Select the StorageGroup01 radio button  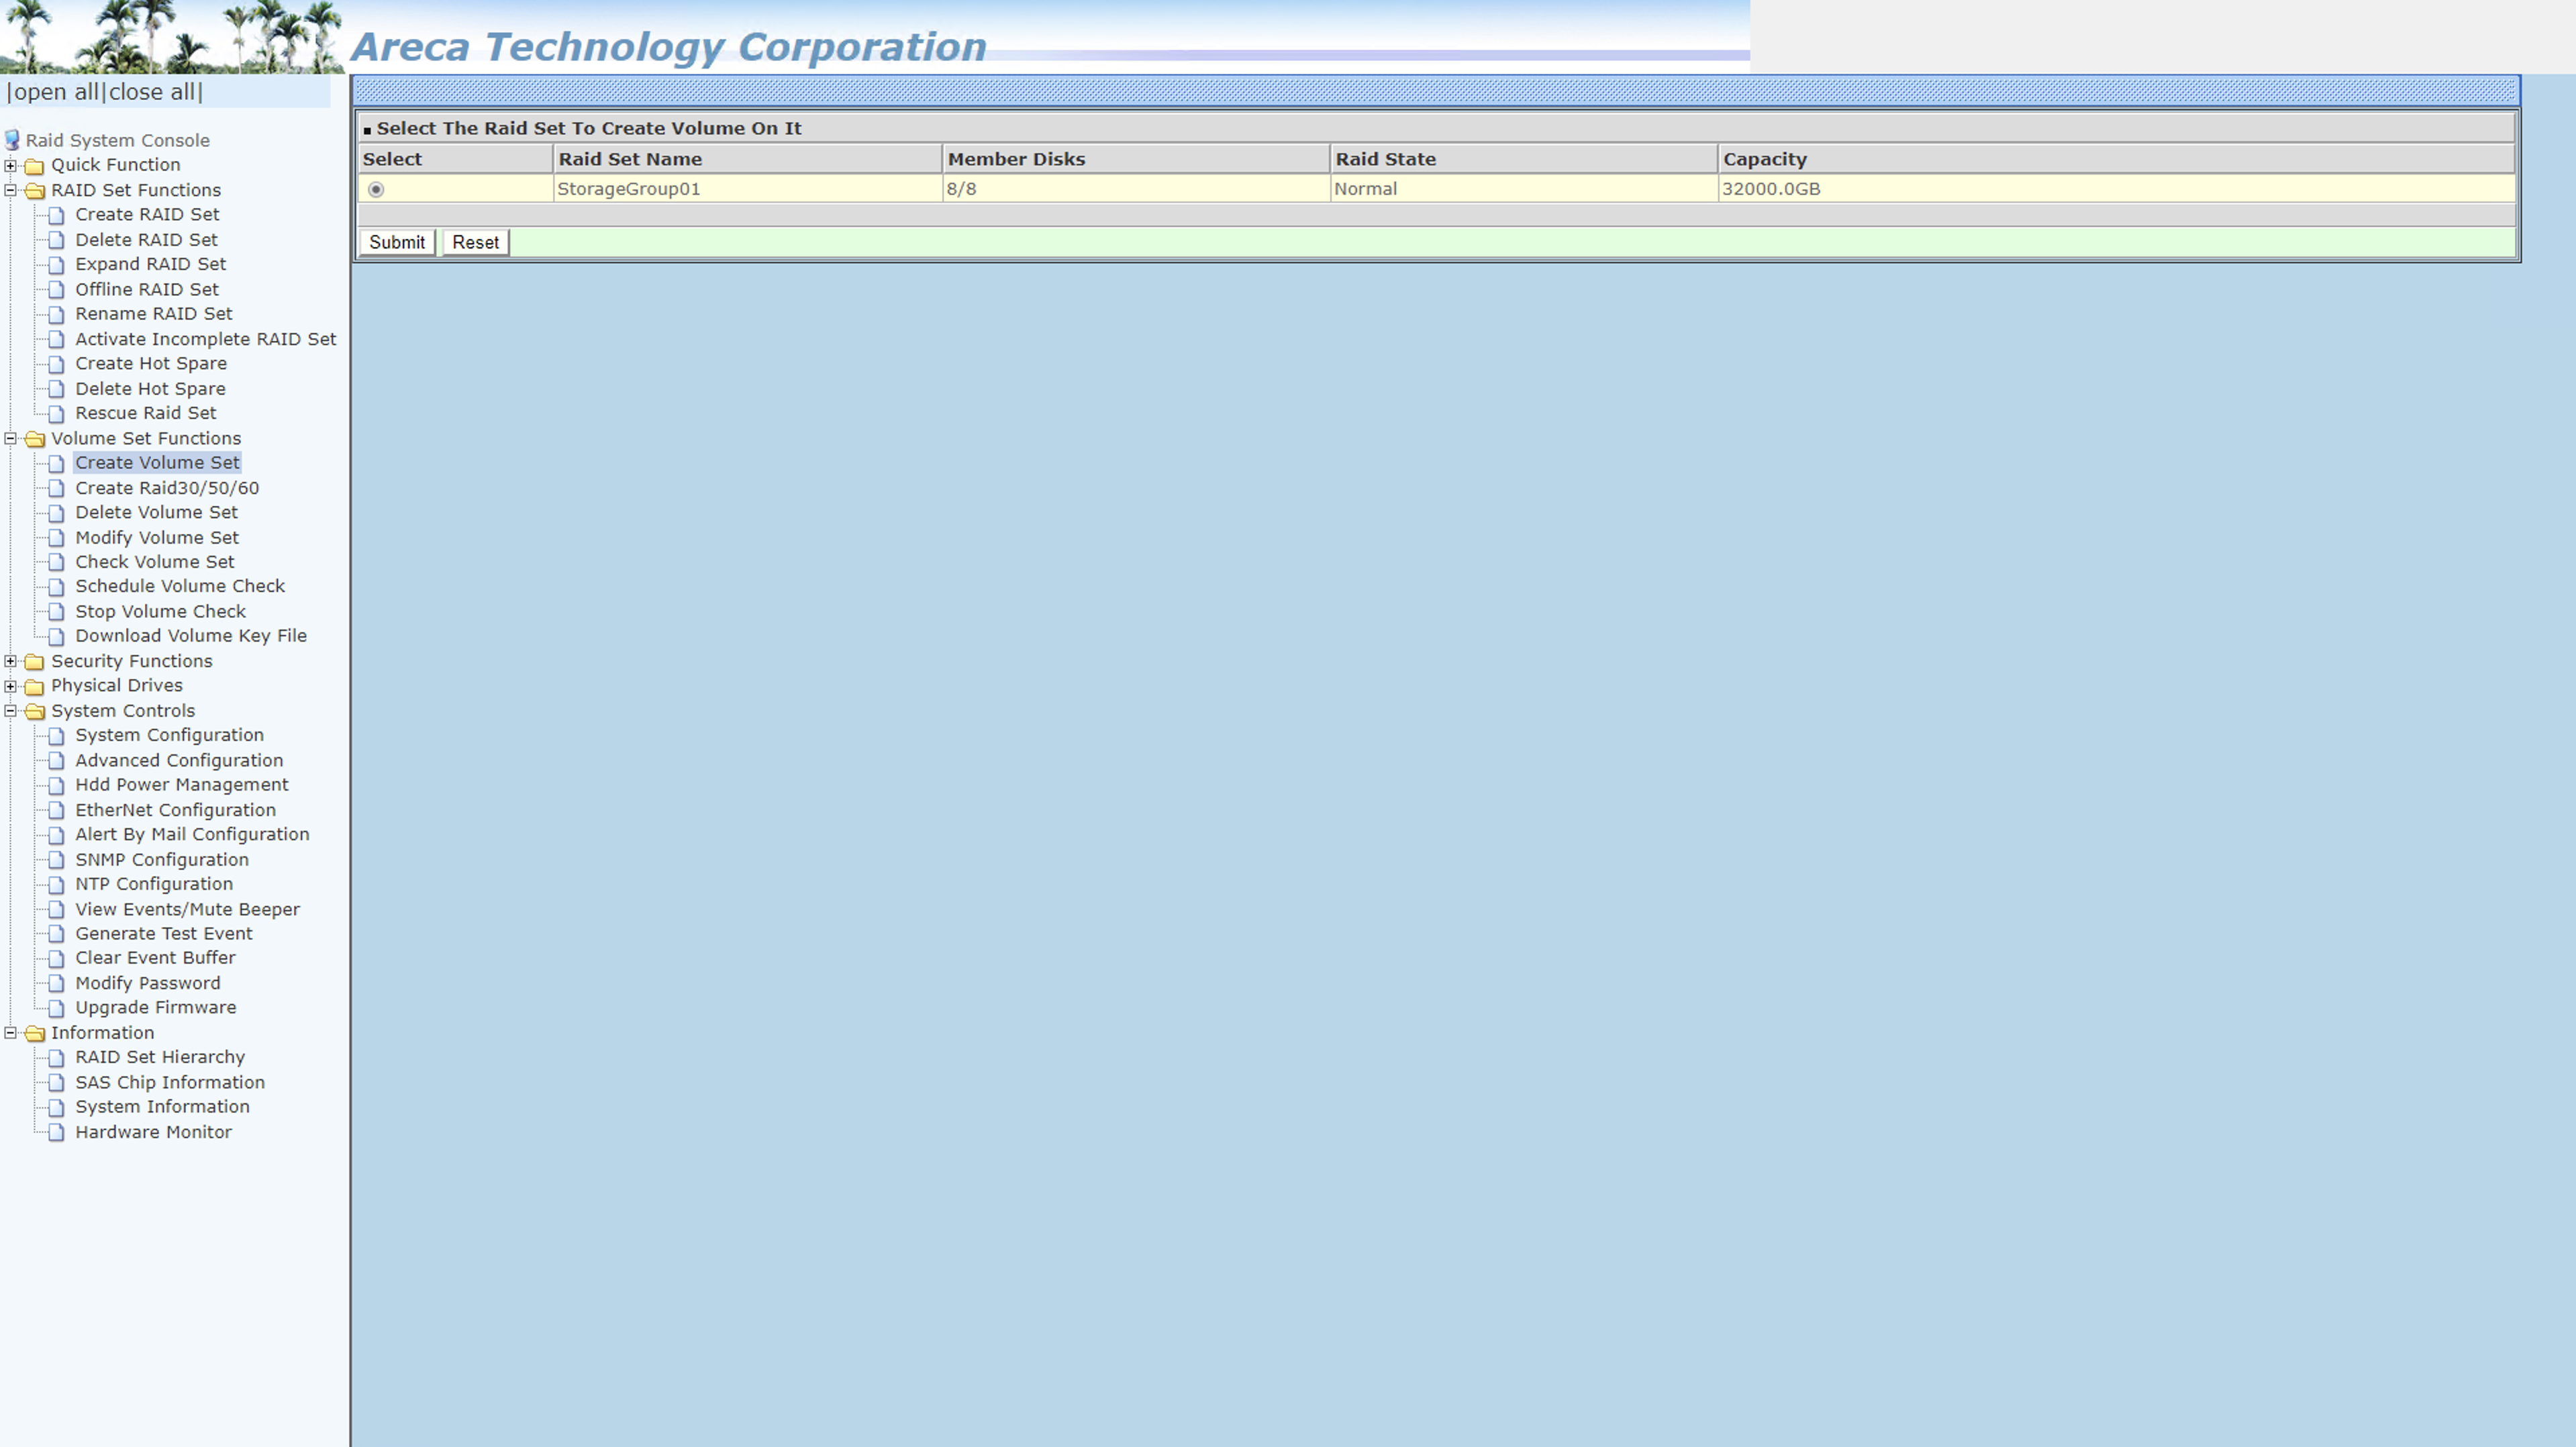click(x=376, y=189)
